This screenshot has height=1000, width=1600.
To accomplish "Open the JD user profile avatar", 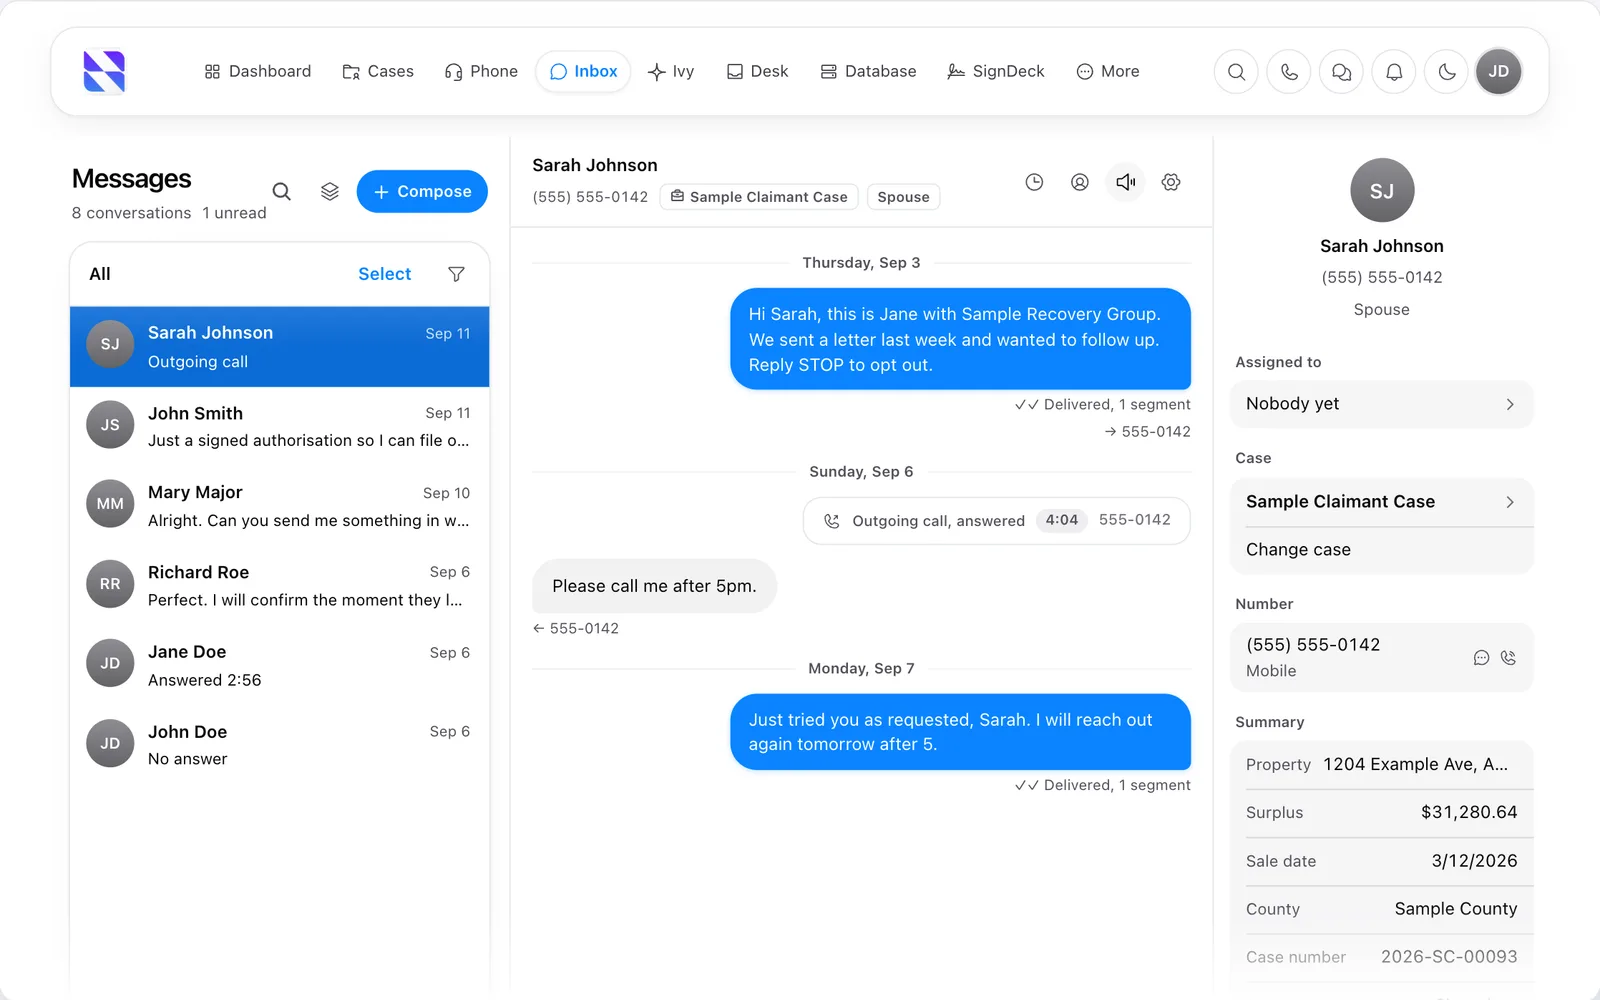I will tap(1499, 72).
